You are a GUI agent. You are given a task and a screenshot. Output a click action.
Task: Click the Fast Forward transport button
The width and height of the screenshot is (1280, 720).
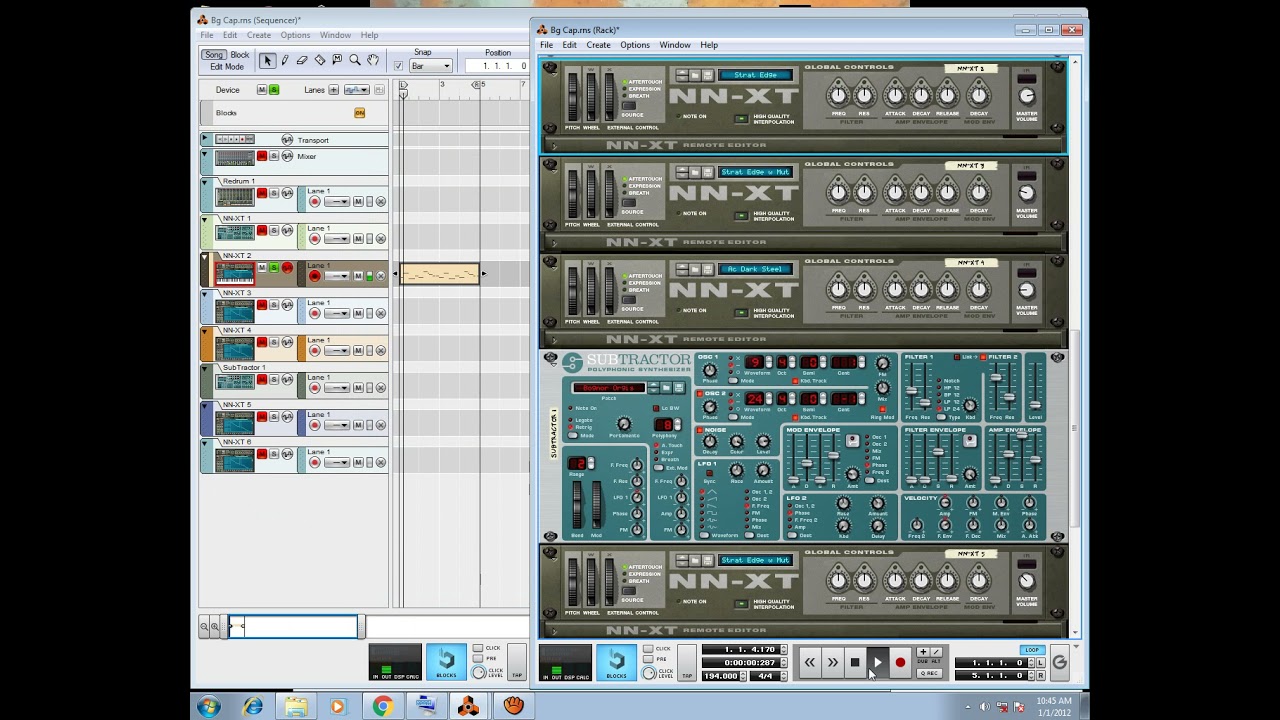click(x=832, y=662)
